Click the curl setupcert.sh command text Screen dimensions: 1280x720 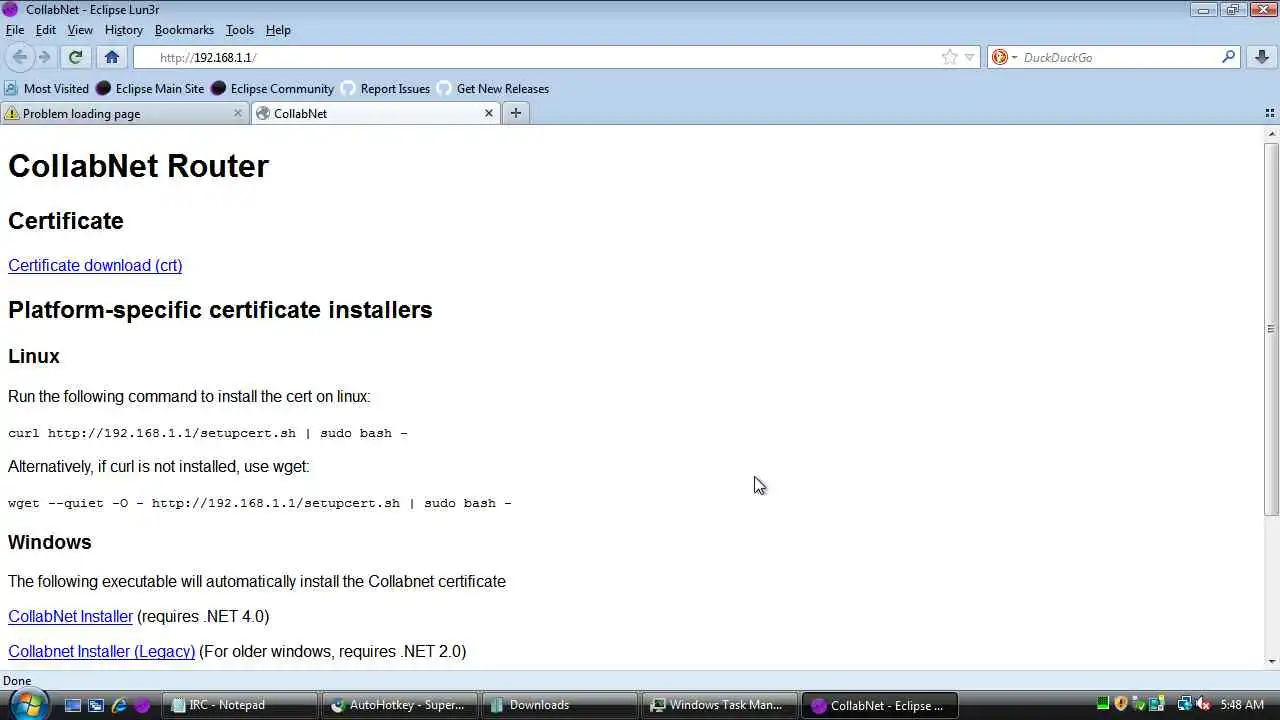coord(208,433)
